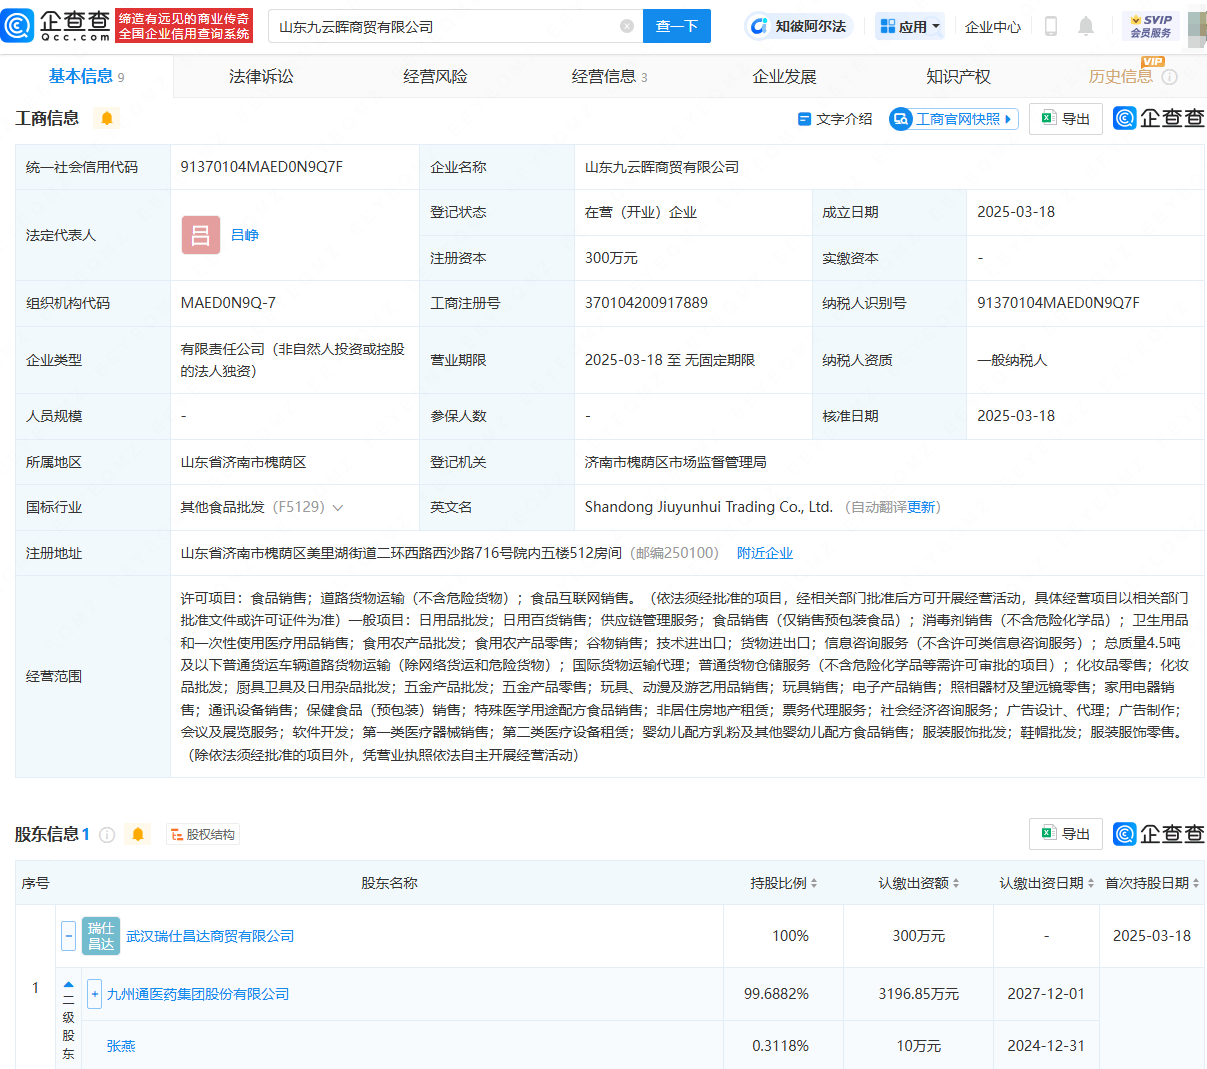Switch to 经营信息 tab

click(609, 77)
